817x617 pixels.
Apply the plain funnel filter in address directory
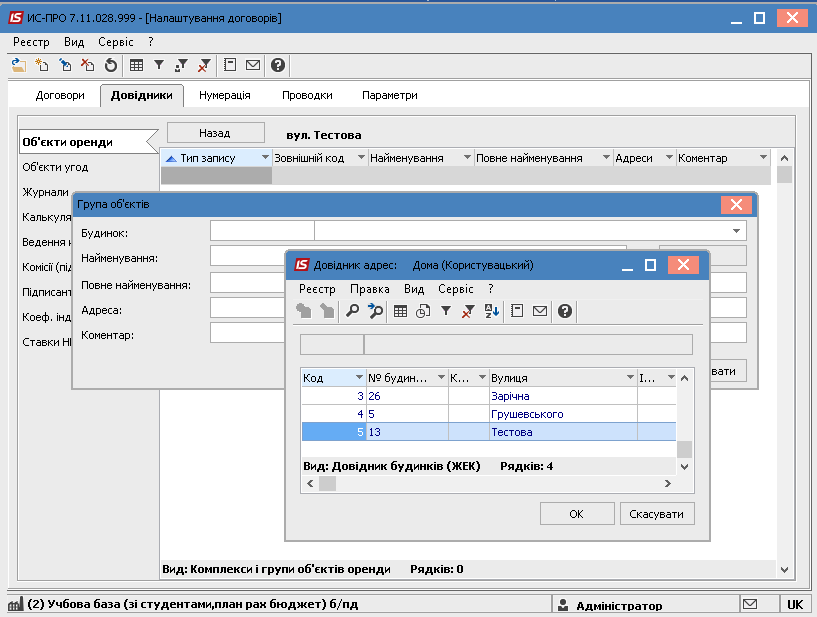[x=446, y=311]
